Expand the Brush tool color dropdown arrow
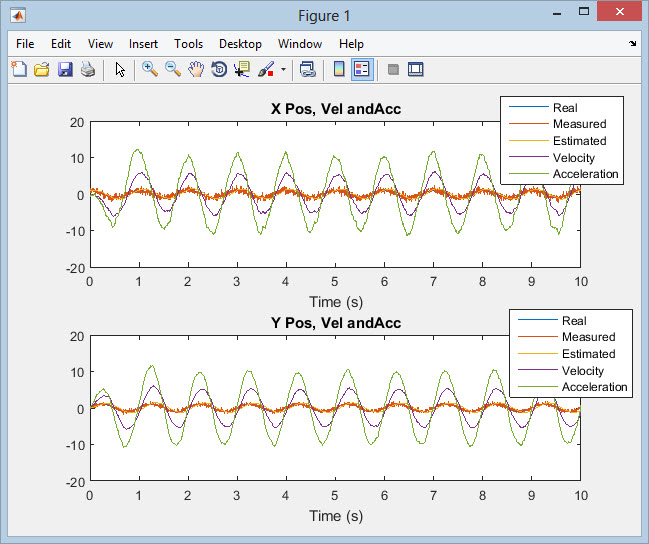The image size is (649, 544). pos(283,70)
